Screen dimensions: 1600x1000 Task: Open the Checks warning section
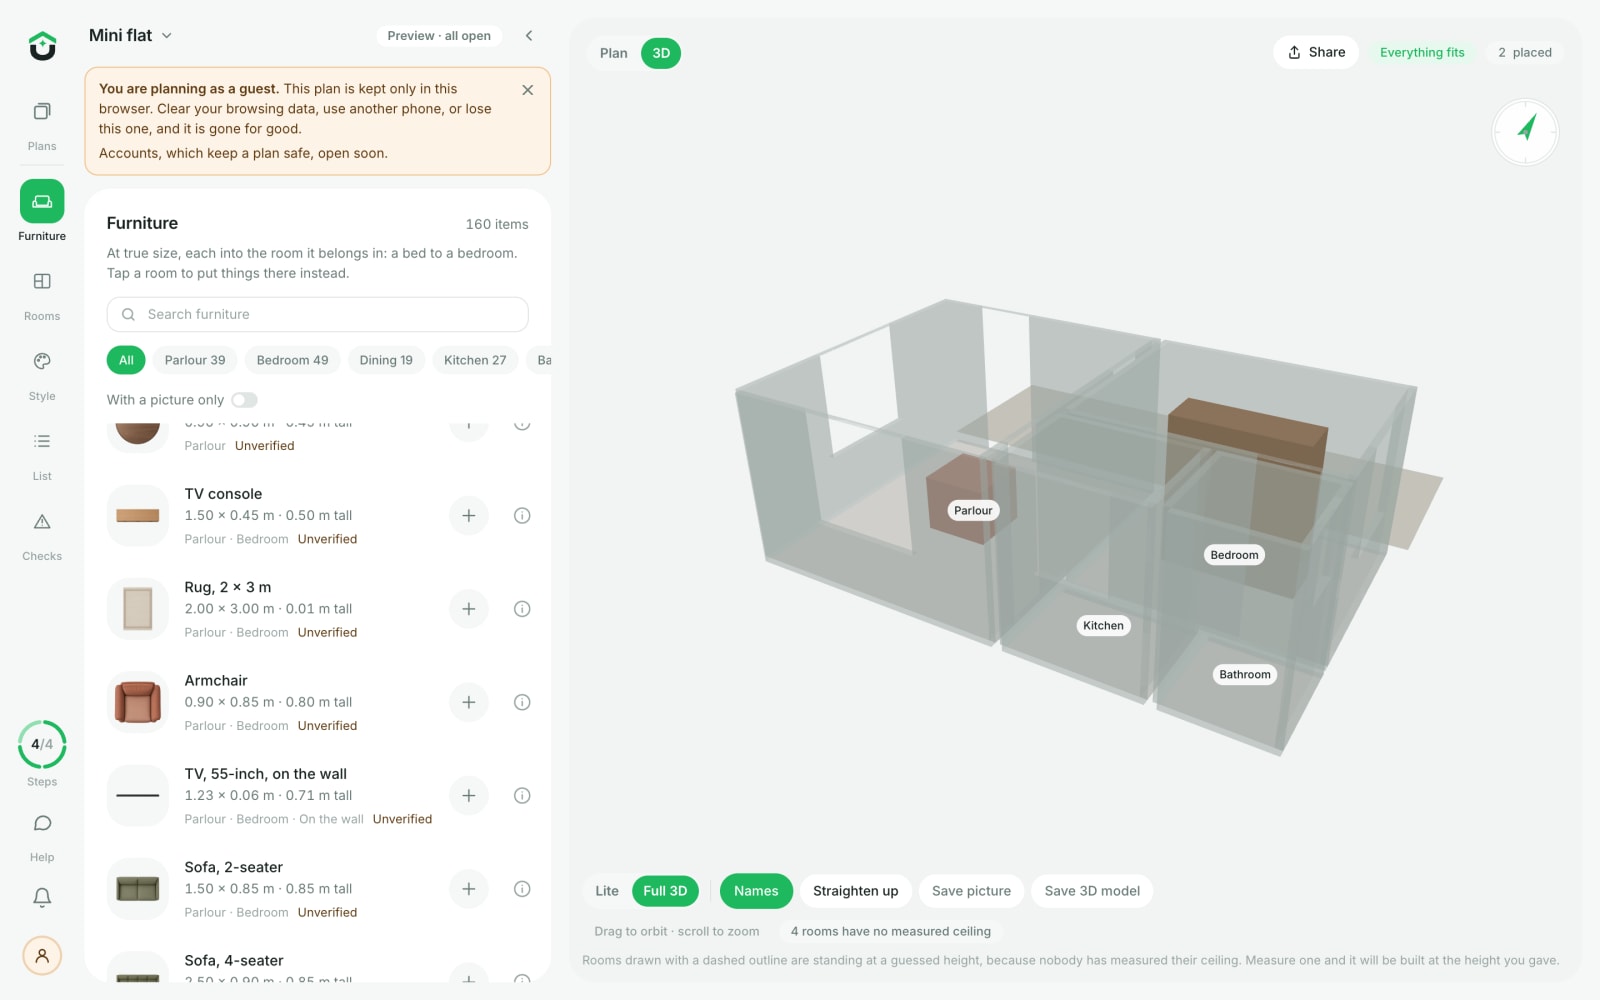[42, 535]
